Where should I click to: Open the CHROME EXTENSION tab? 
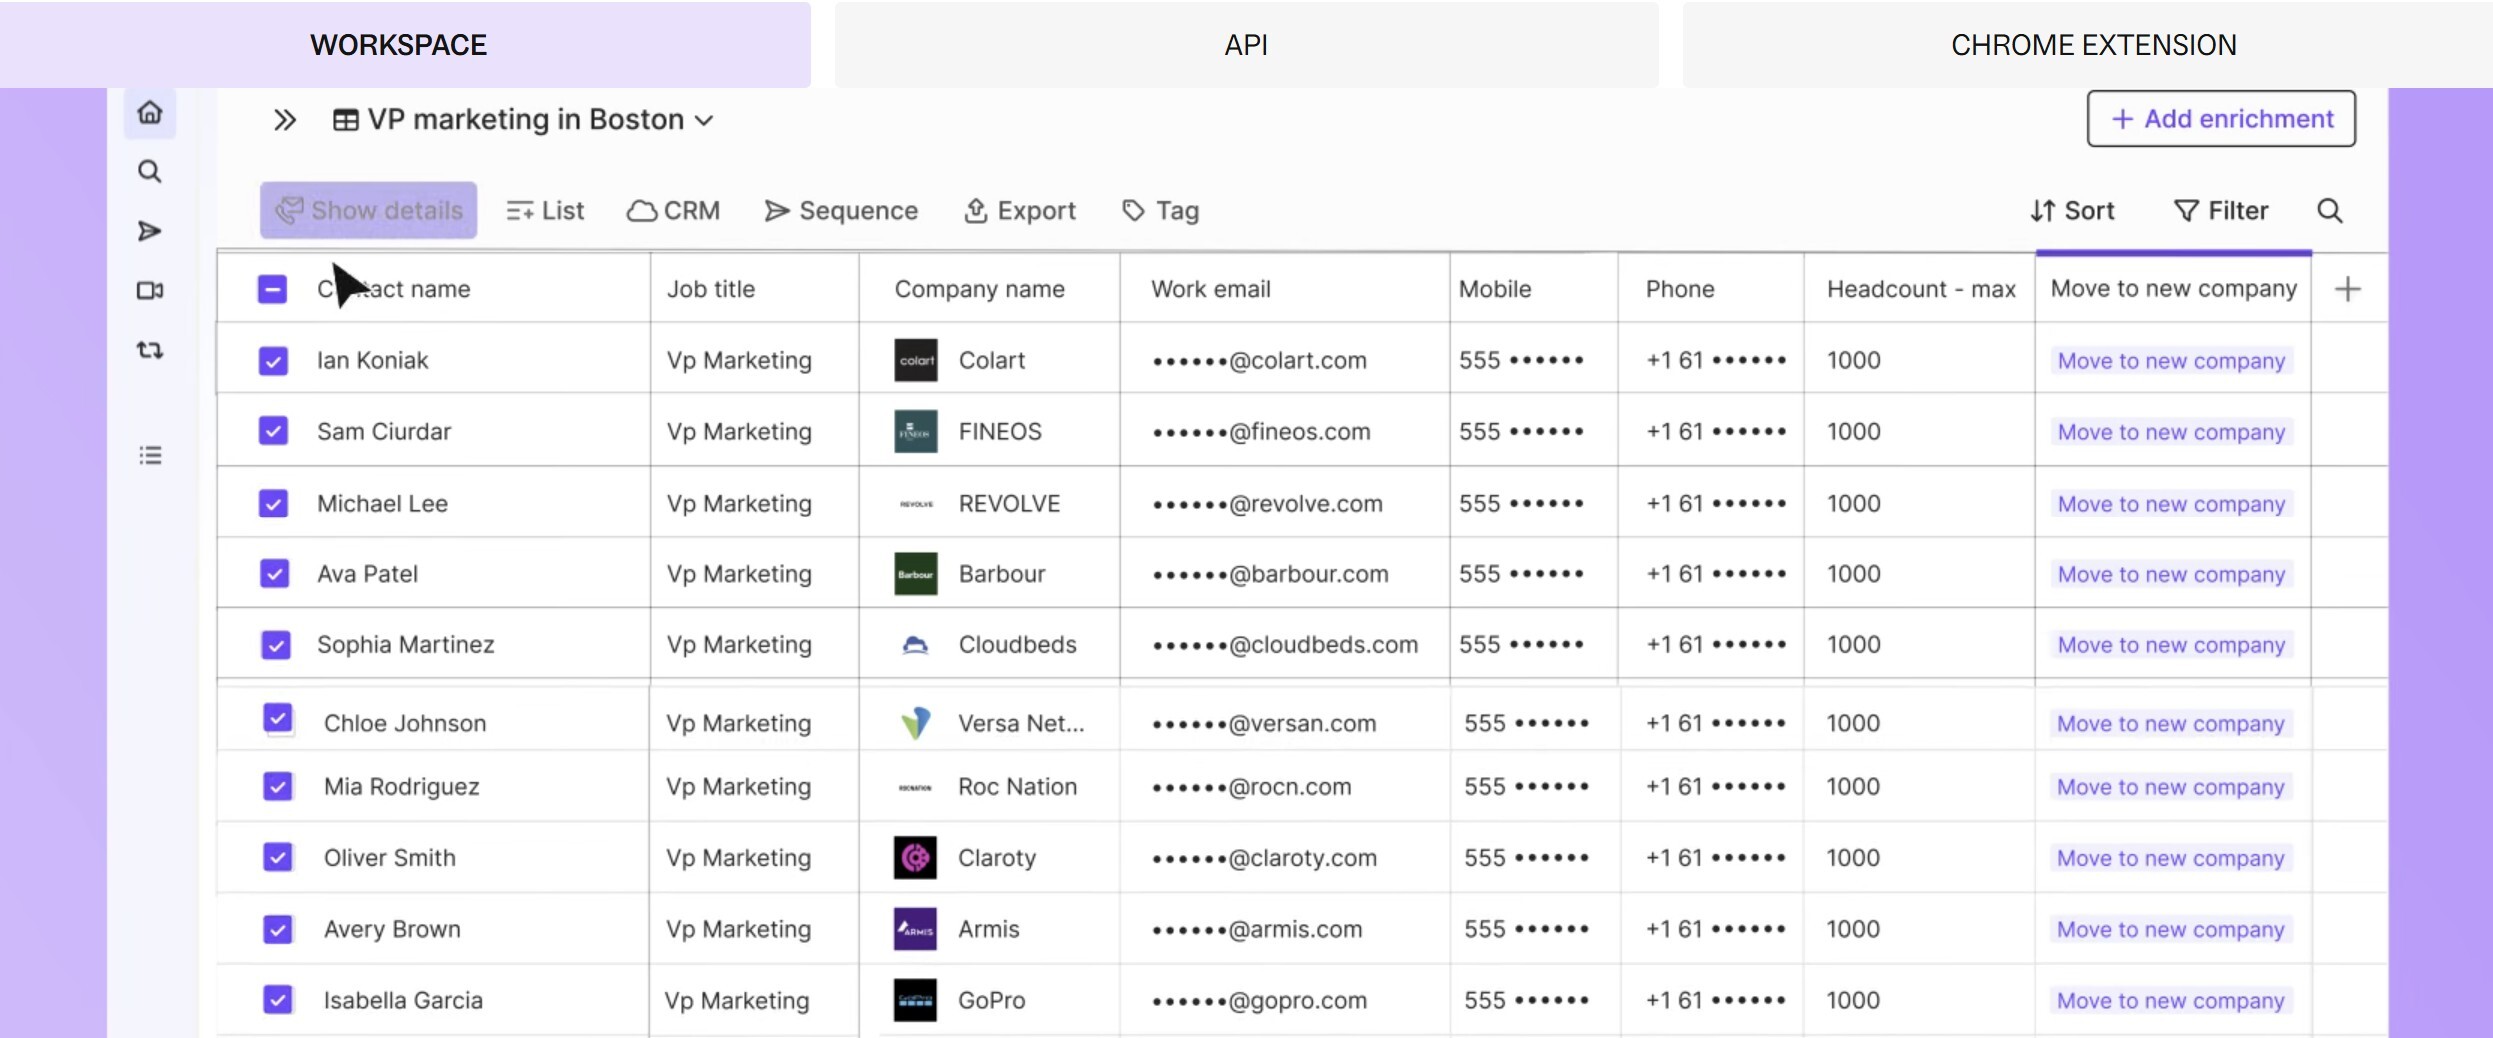click(x=2092, y=44)
